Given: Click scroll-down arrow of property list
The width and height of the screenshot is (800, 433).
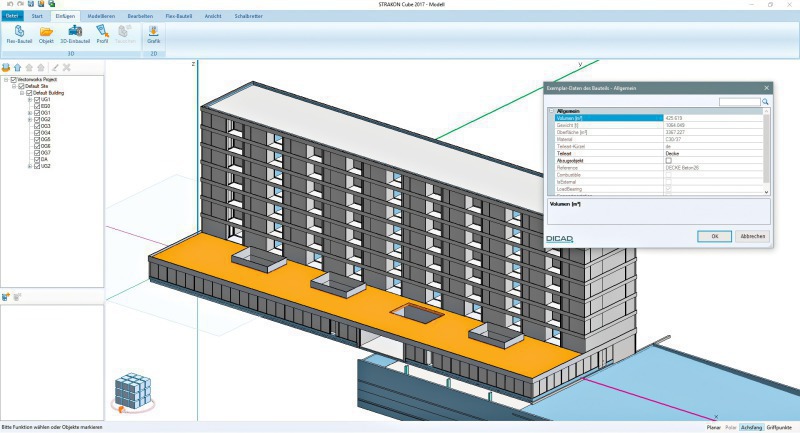Looking at the screenshot, I should click(x=766, y=192).
